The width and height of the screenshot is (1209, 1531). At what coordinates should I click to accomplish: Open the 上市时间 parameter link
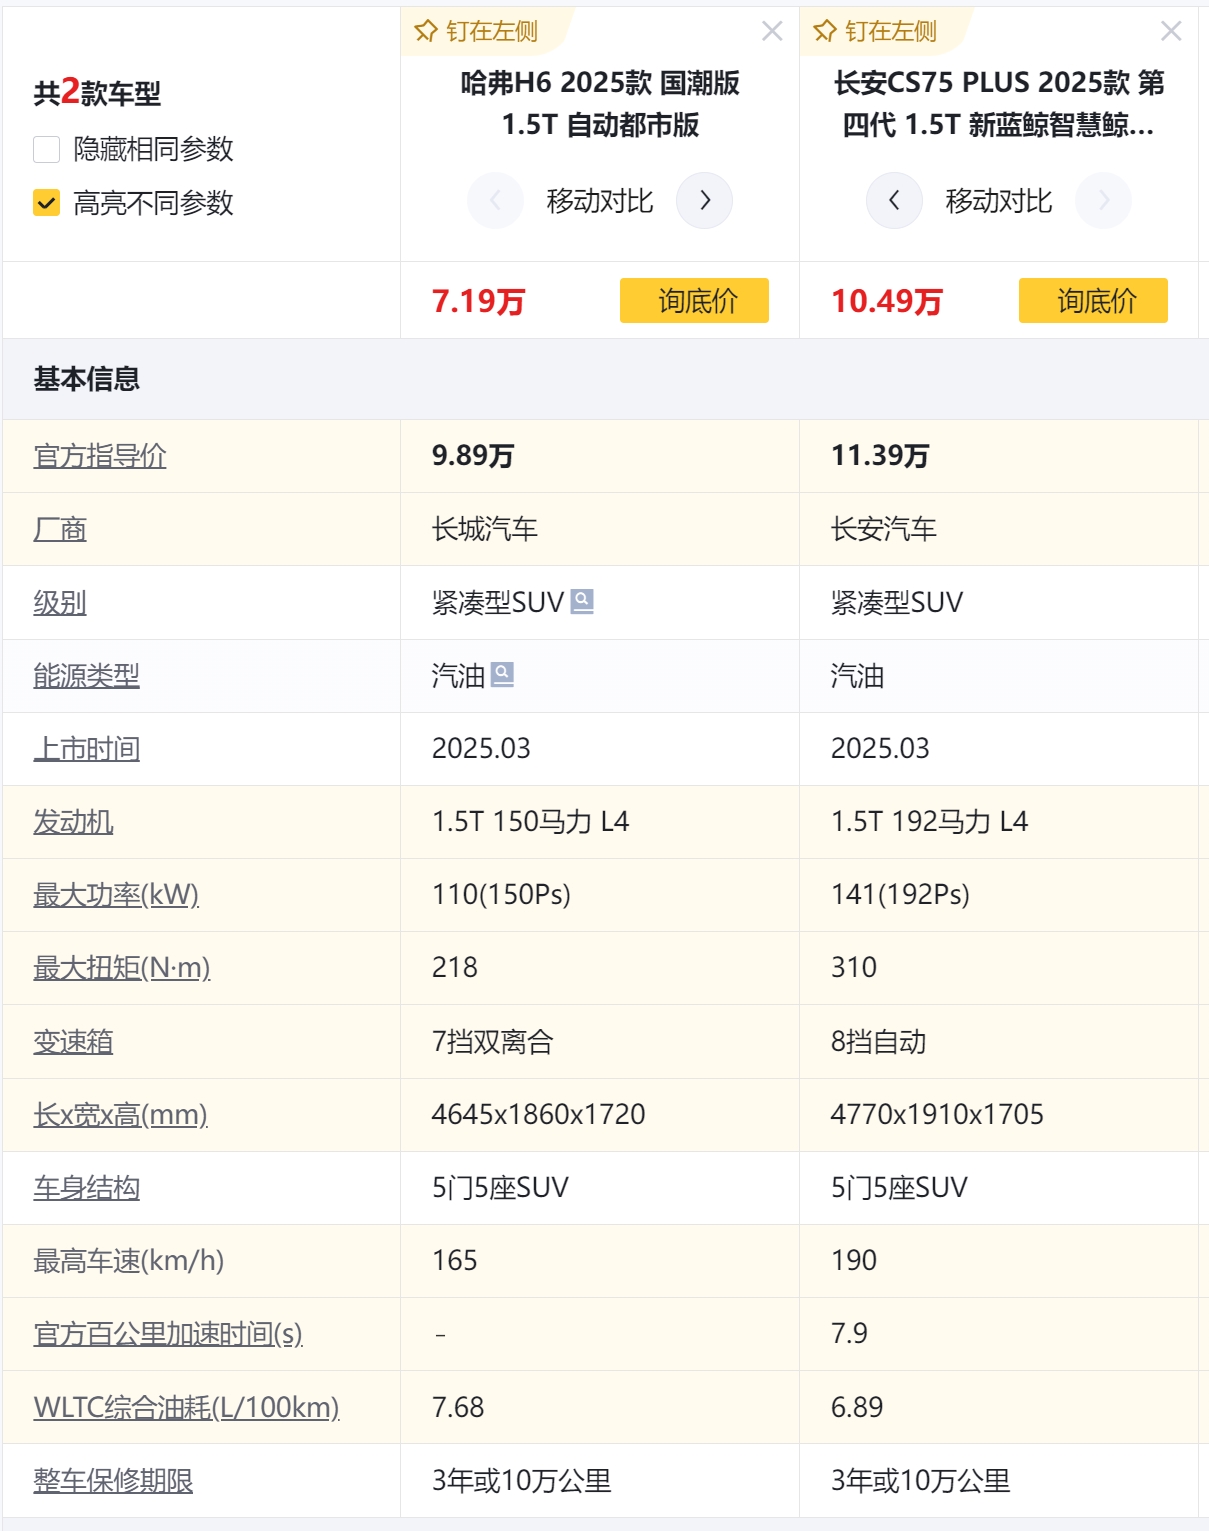[87, 748]
